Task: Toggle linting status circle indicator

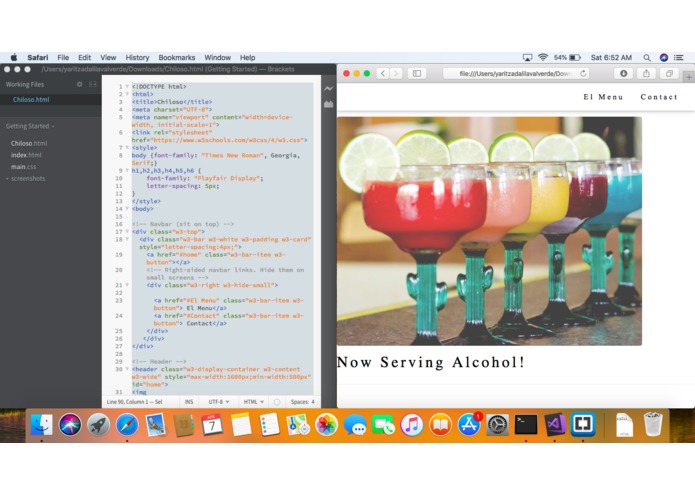Action: point(277,402)
